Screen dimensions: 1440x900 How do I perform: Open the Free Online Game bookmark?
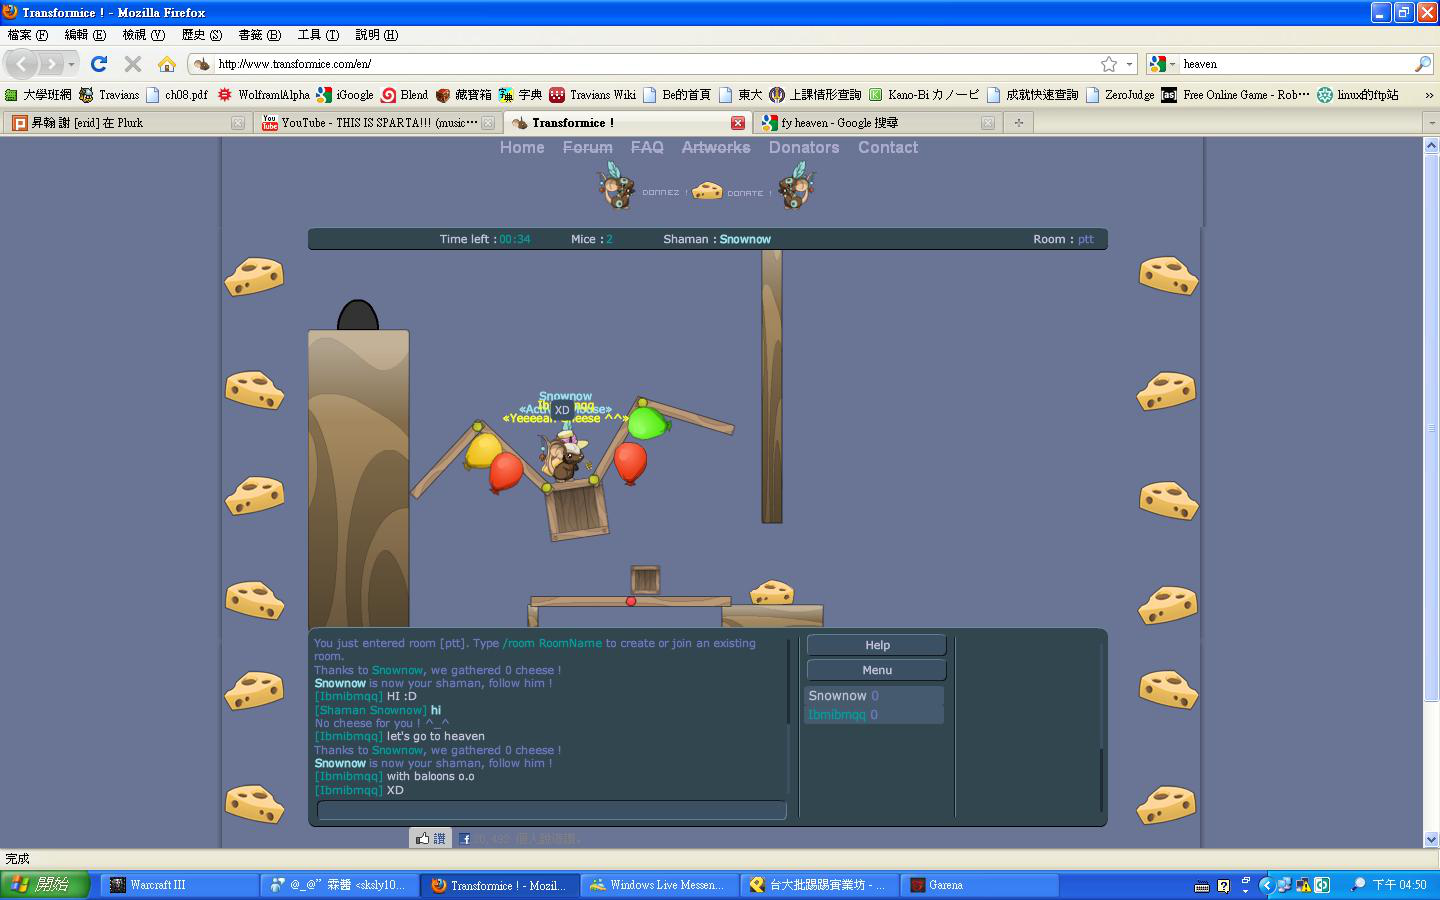point(1235,95)
